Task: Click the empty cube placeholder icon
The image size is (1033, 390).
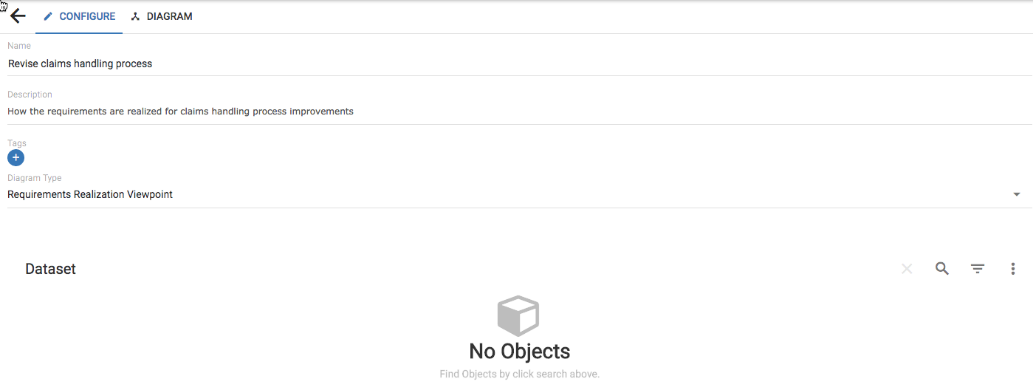Action: [x=518, y=316]
